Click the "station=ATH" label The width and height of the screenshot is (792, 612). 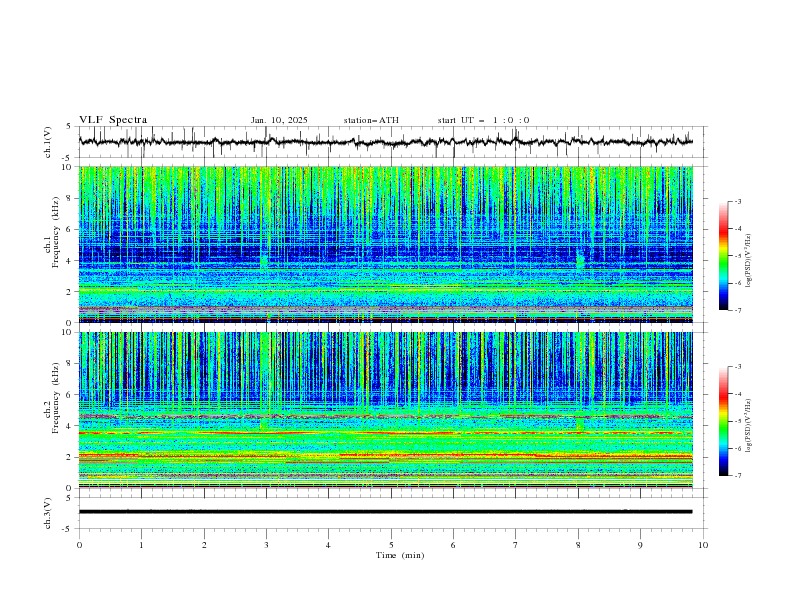click(371, 120)
